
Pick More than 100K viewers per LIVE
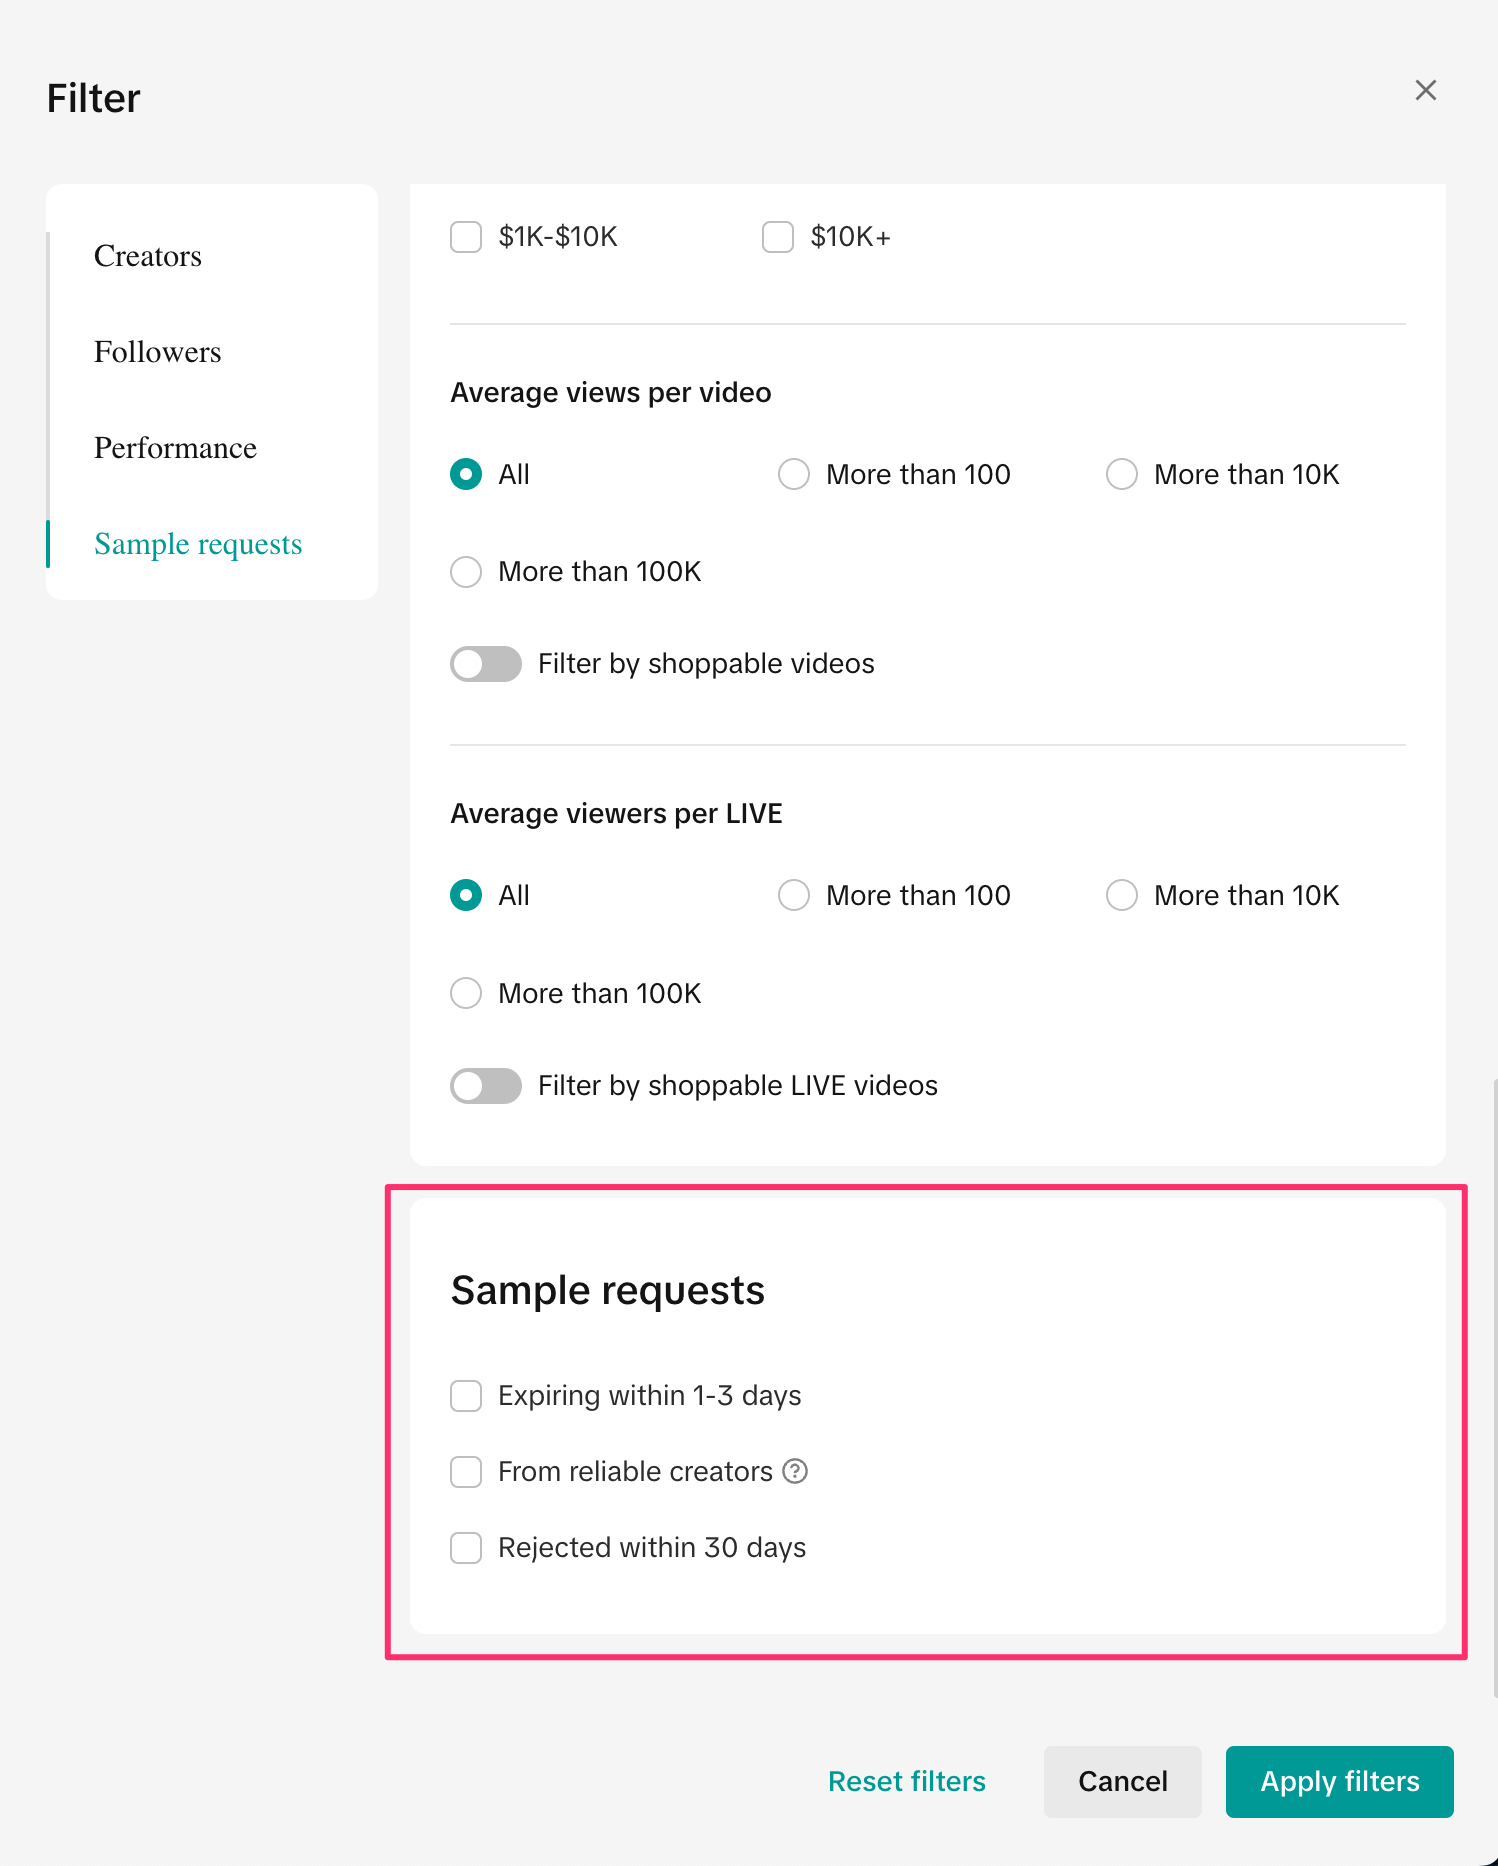466,993
